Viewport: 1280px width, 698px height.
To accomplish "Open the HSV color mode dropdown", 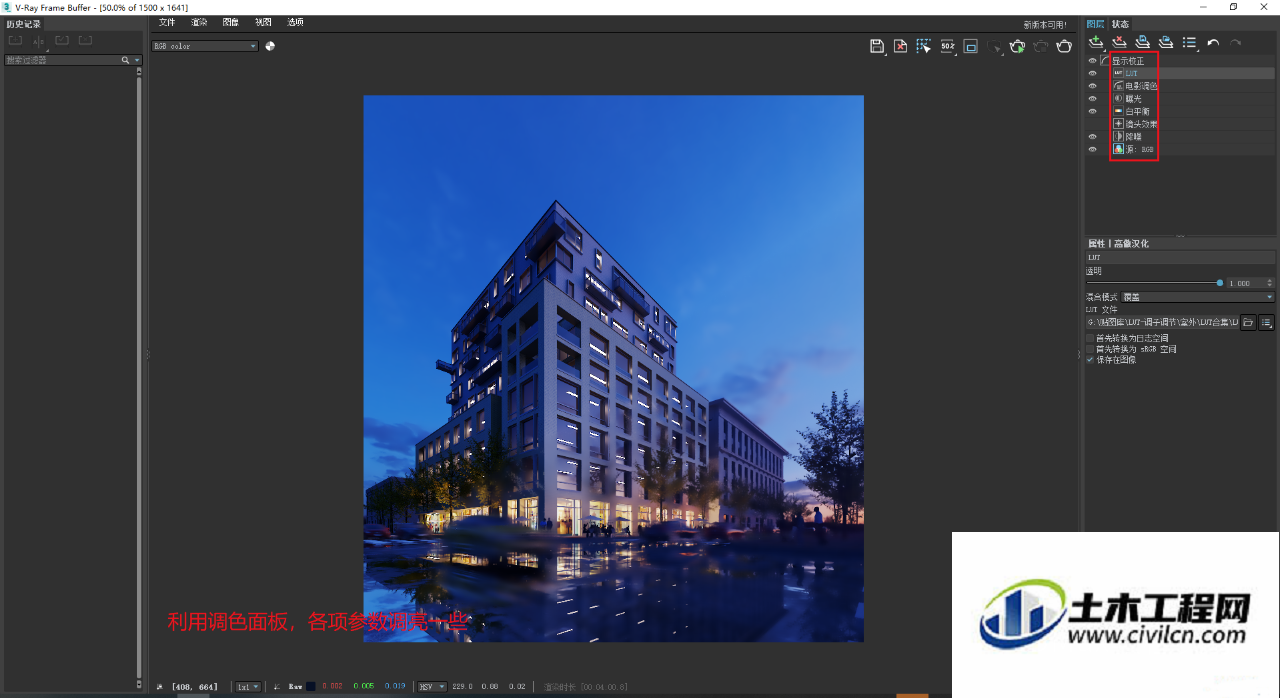I will pos(432,687).
